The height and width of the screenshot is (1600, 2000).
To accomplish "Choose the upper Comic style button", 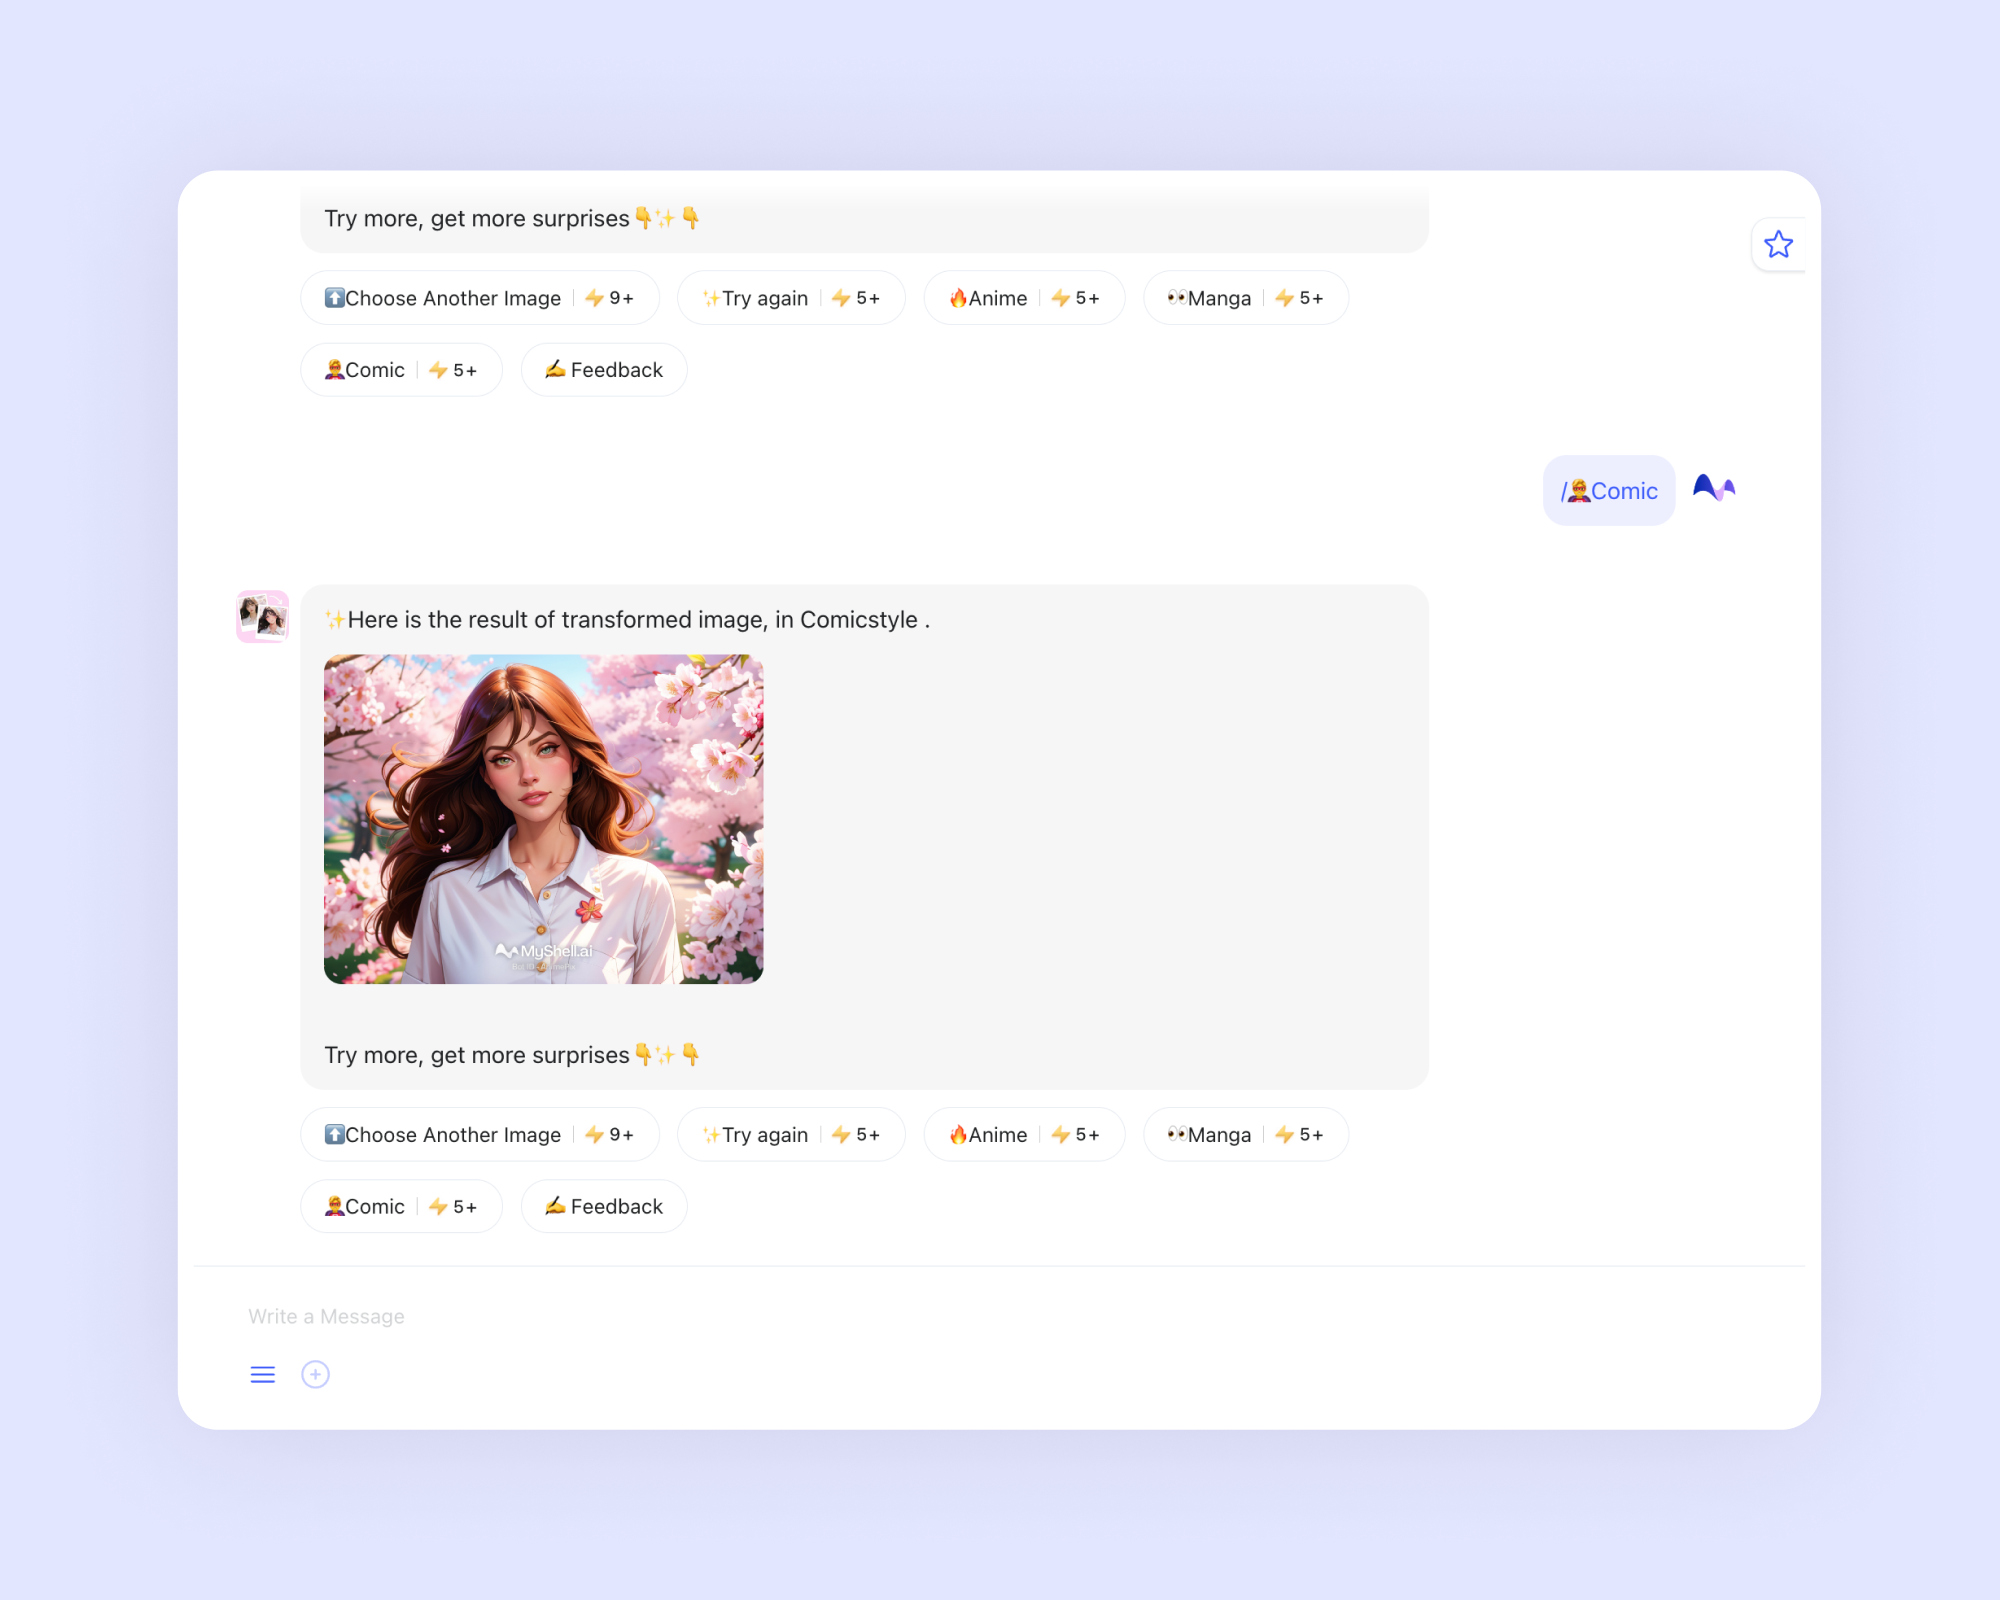I will [401, 370].
